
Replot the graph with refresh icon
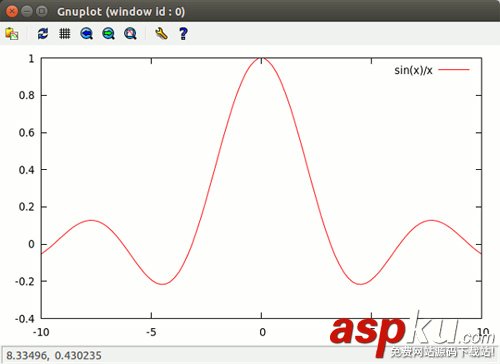[x=43, y=34]
